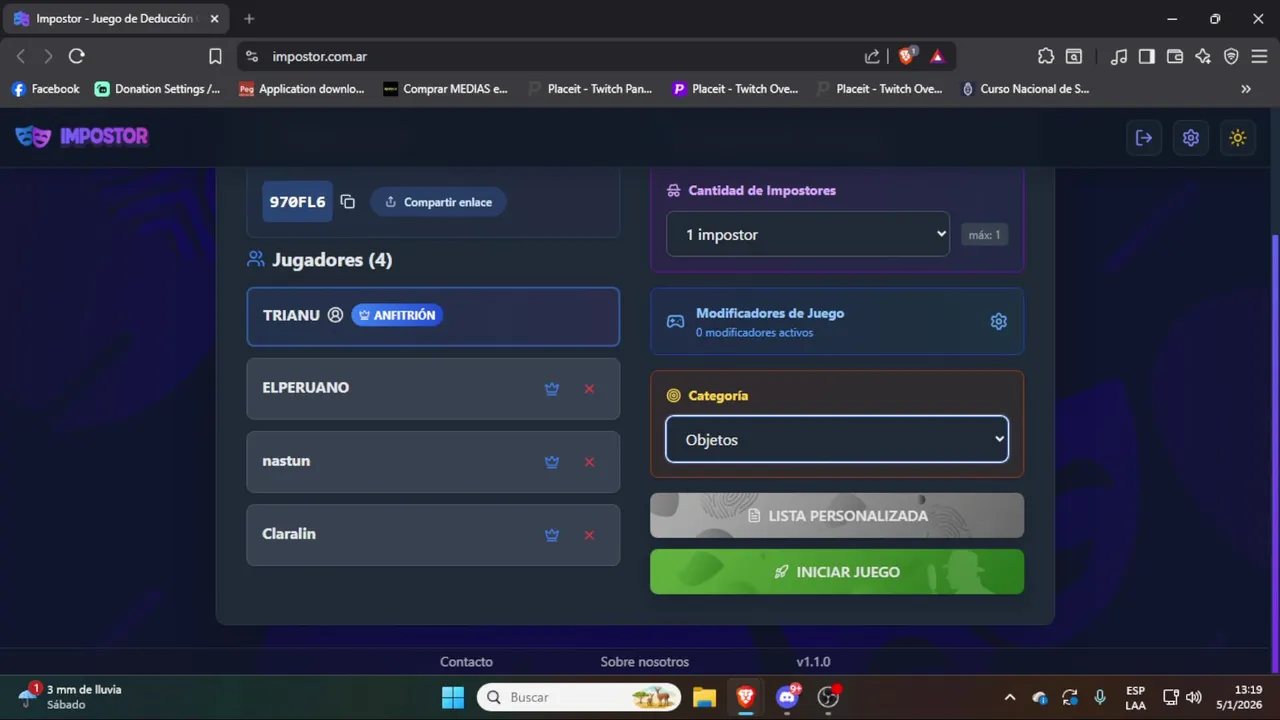Open Modificadores de Juego gear settings

point(998,321)
